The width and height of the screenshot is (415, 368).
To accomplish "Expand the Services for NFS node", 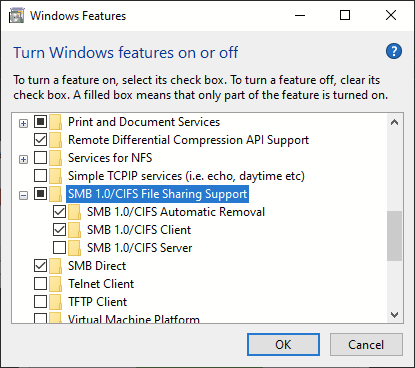I will [x=23, y=160].
